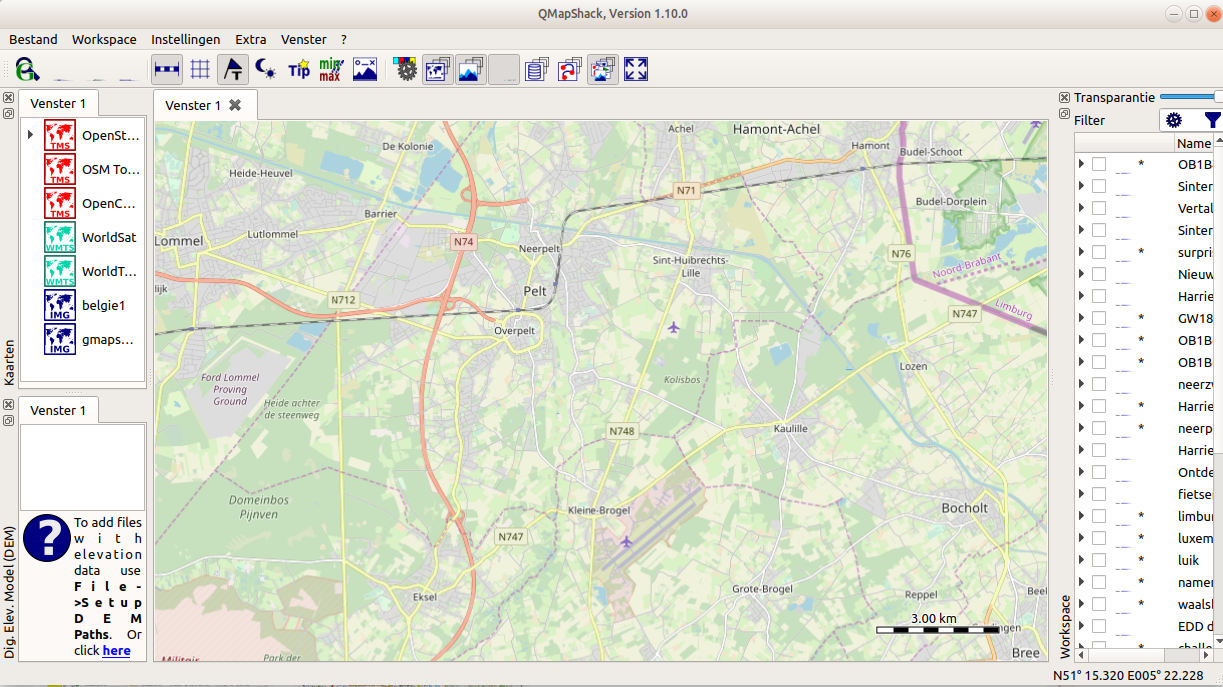Enable checkbox of the GW18 project
1223x687 pixels.
(x=1099, y=318)
